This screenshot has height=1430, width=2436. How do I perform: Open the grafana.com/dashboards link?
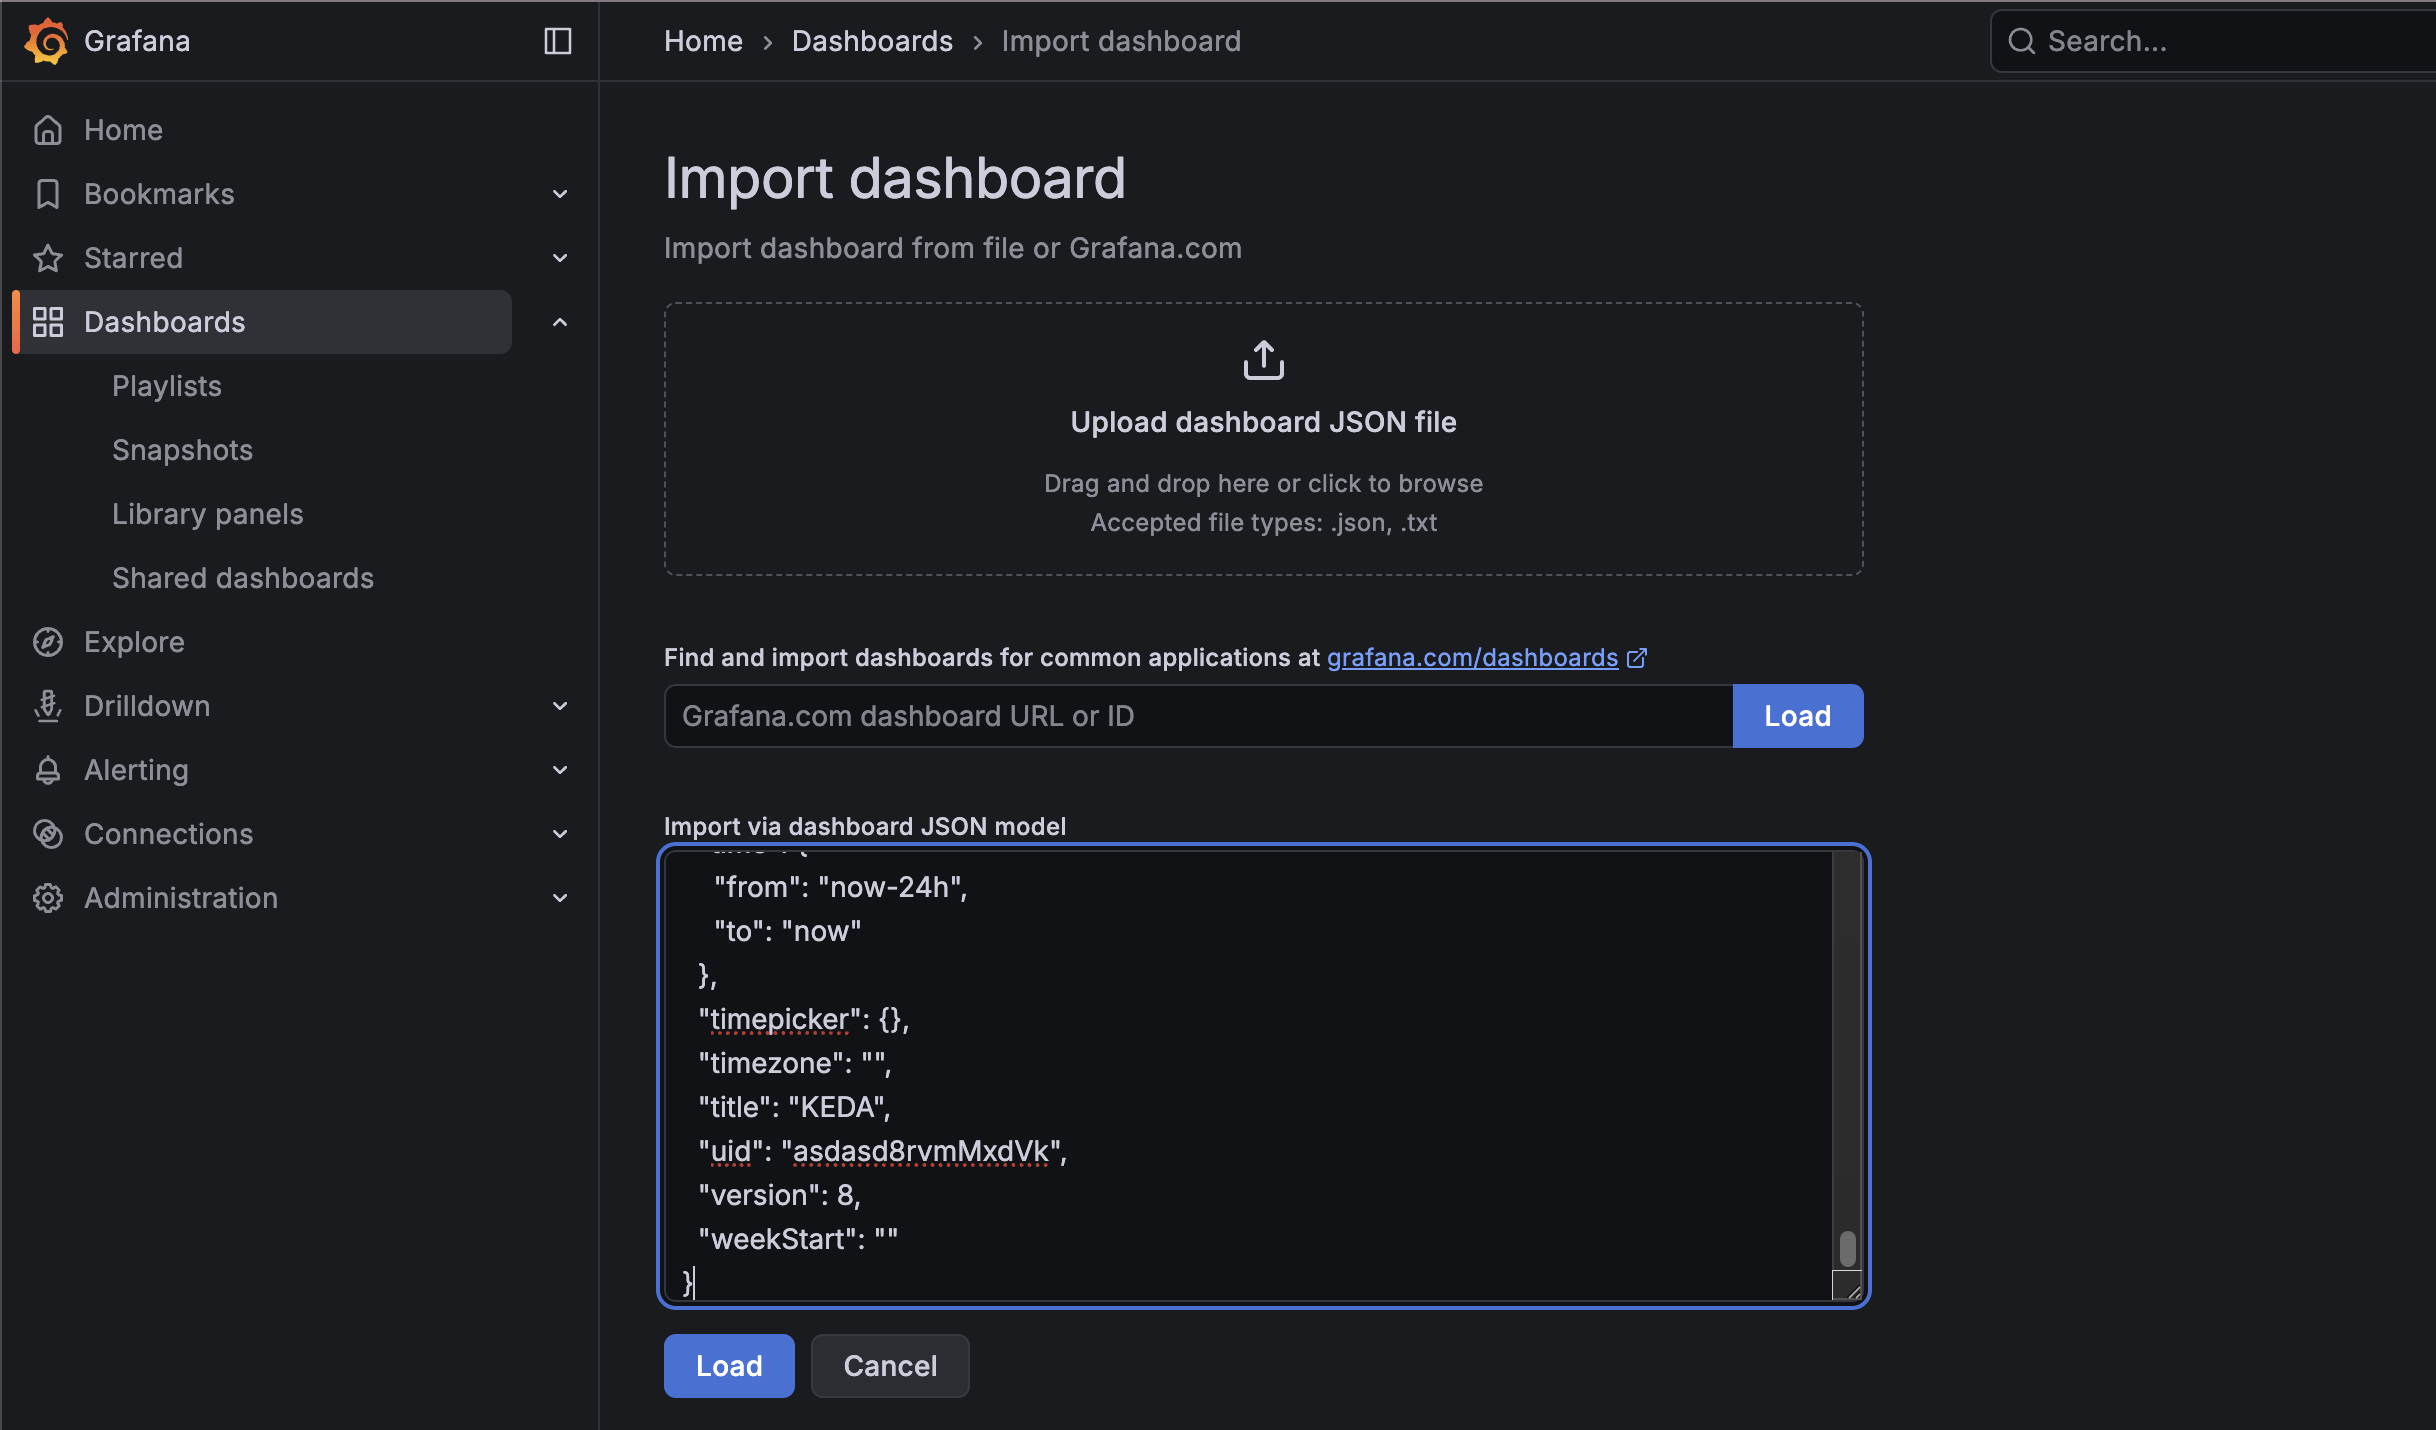pos(1472,658)
